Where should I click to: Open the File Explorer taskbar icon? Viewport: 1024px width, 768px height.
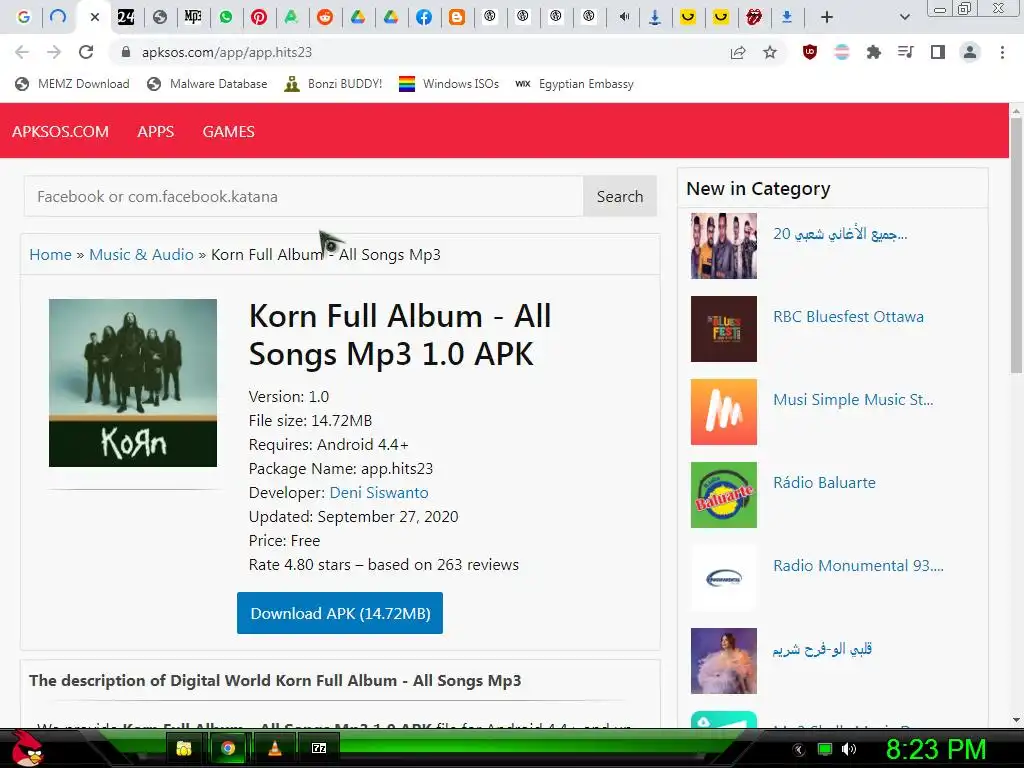tap(184, 748)
